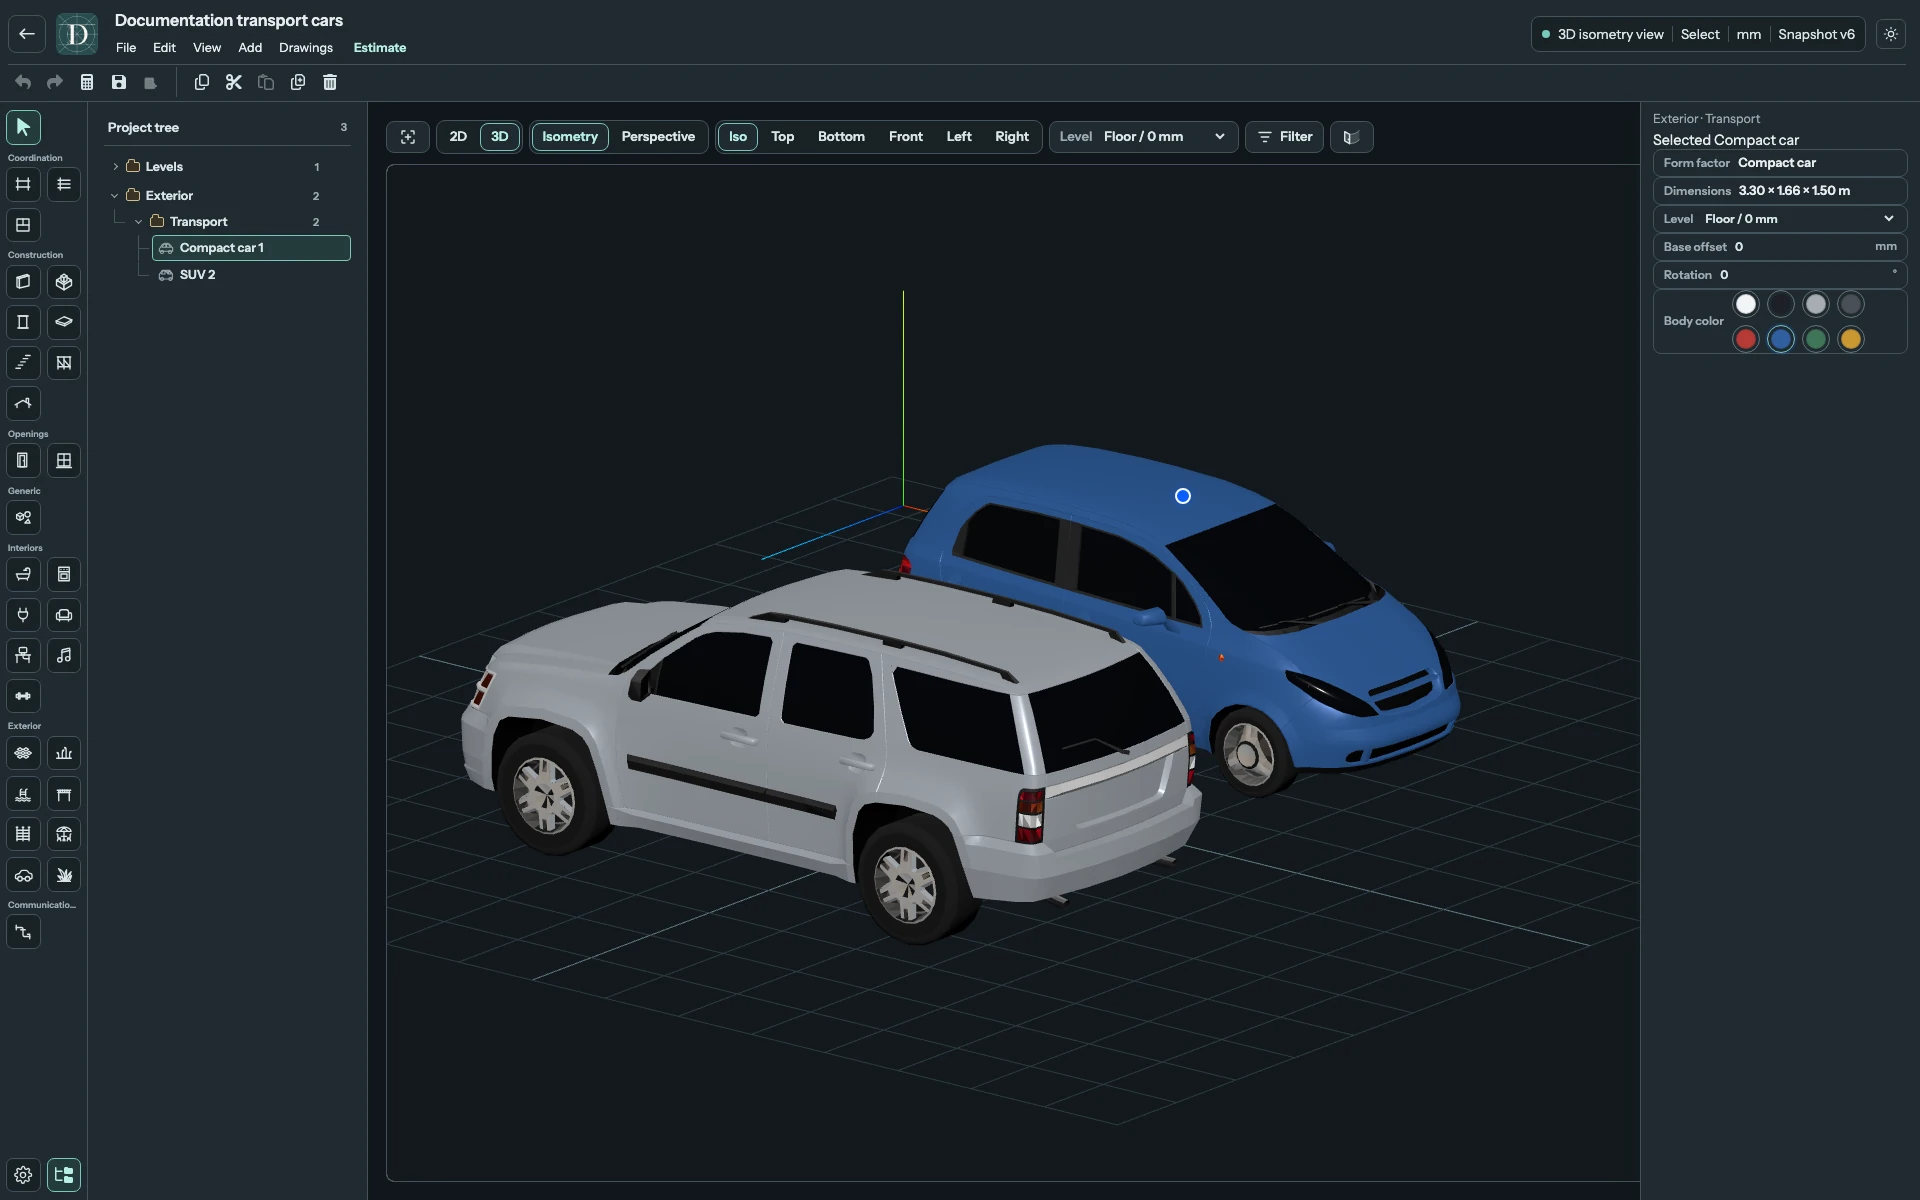Select the kitchen appliance tool

coord(64,575)
